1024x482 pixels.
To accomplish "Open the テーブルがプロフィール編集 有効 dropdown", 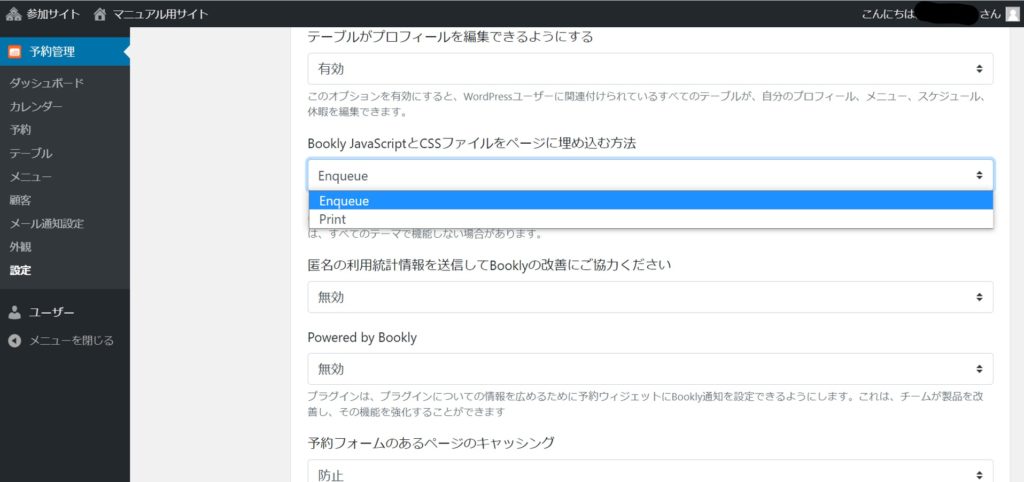I will [650, 69].
